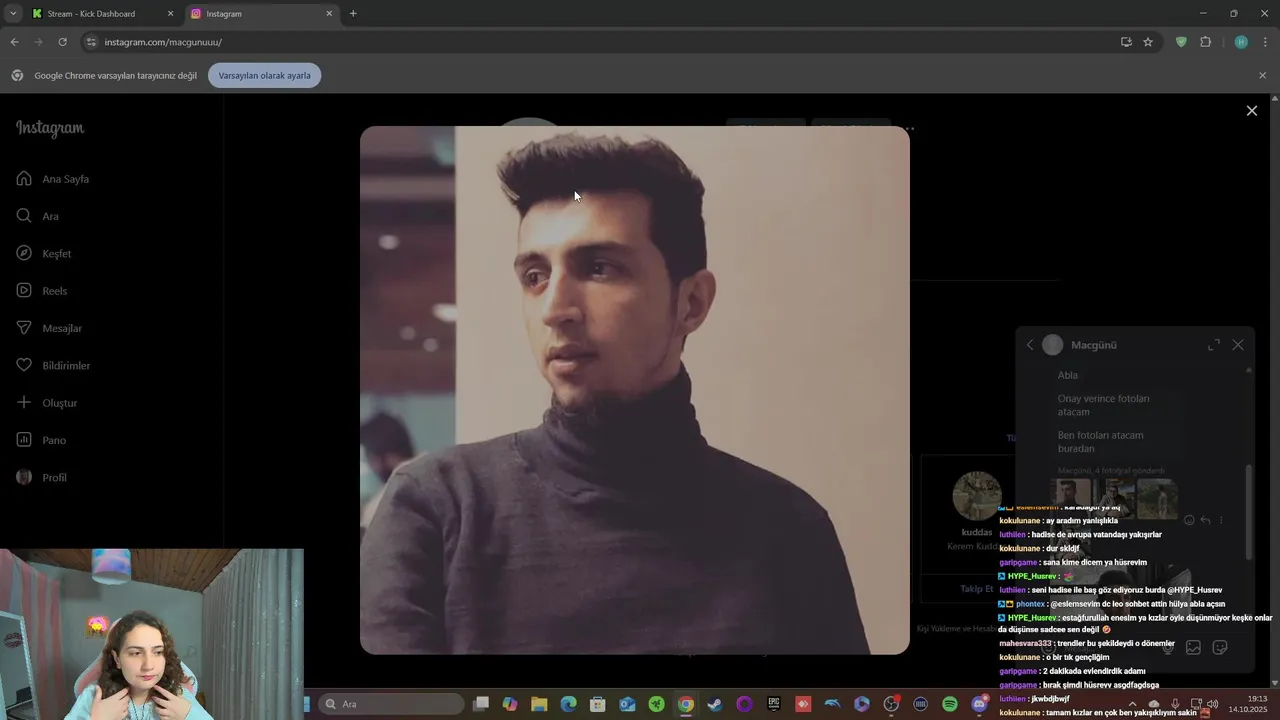Go back in the Macgünü chat popup
This screenshot has width=1280, height=720.
click(1030, 345)
